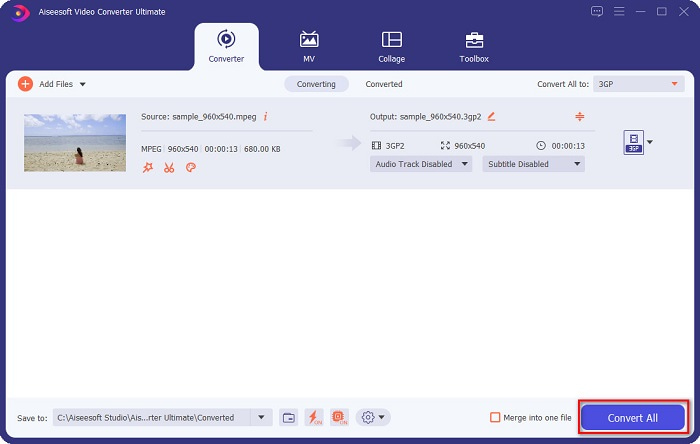Screen dimensions: 700x444
Task: Toggle the GPU chip acceleration icon
Action: point(339,417)
